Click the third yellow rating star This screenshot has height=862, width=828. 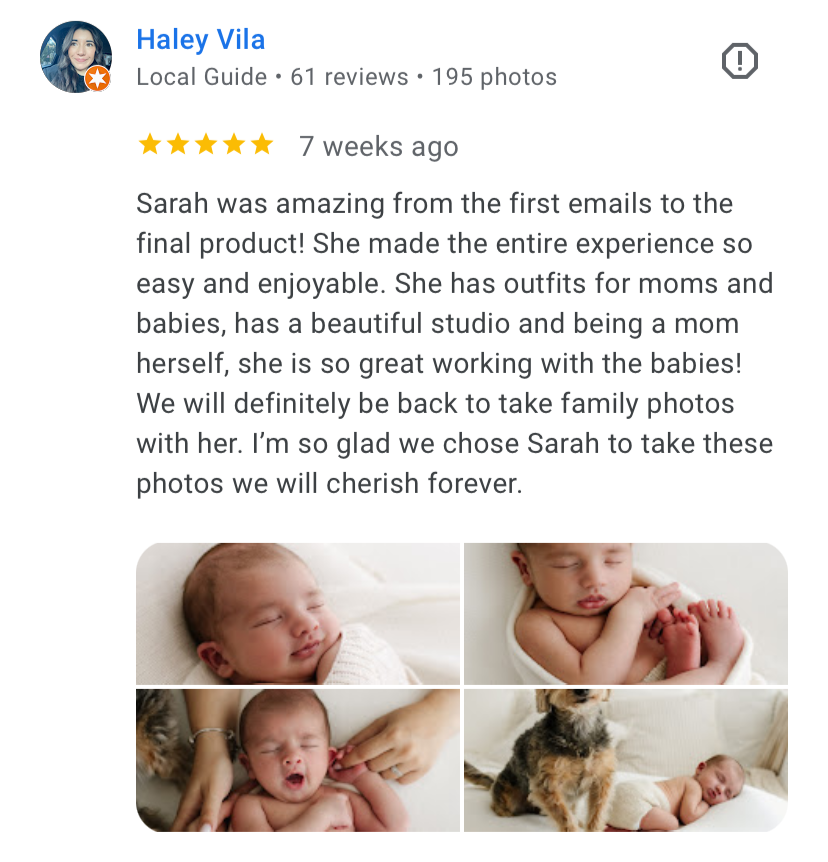coord(206,145)
